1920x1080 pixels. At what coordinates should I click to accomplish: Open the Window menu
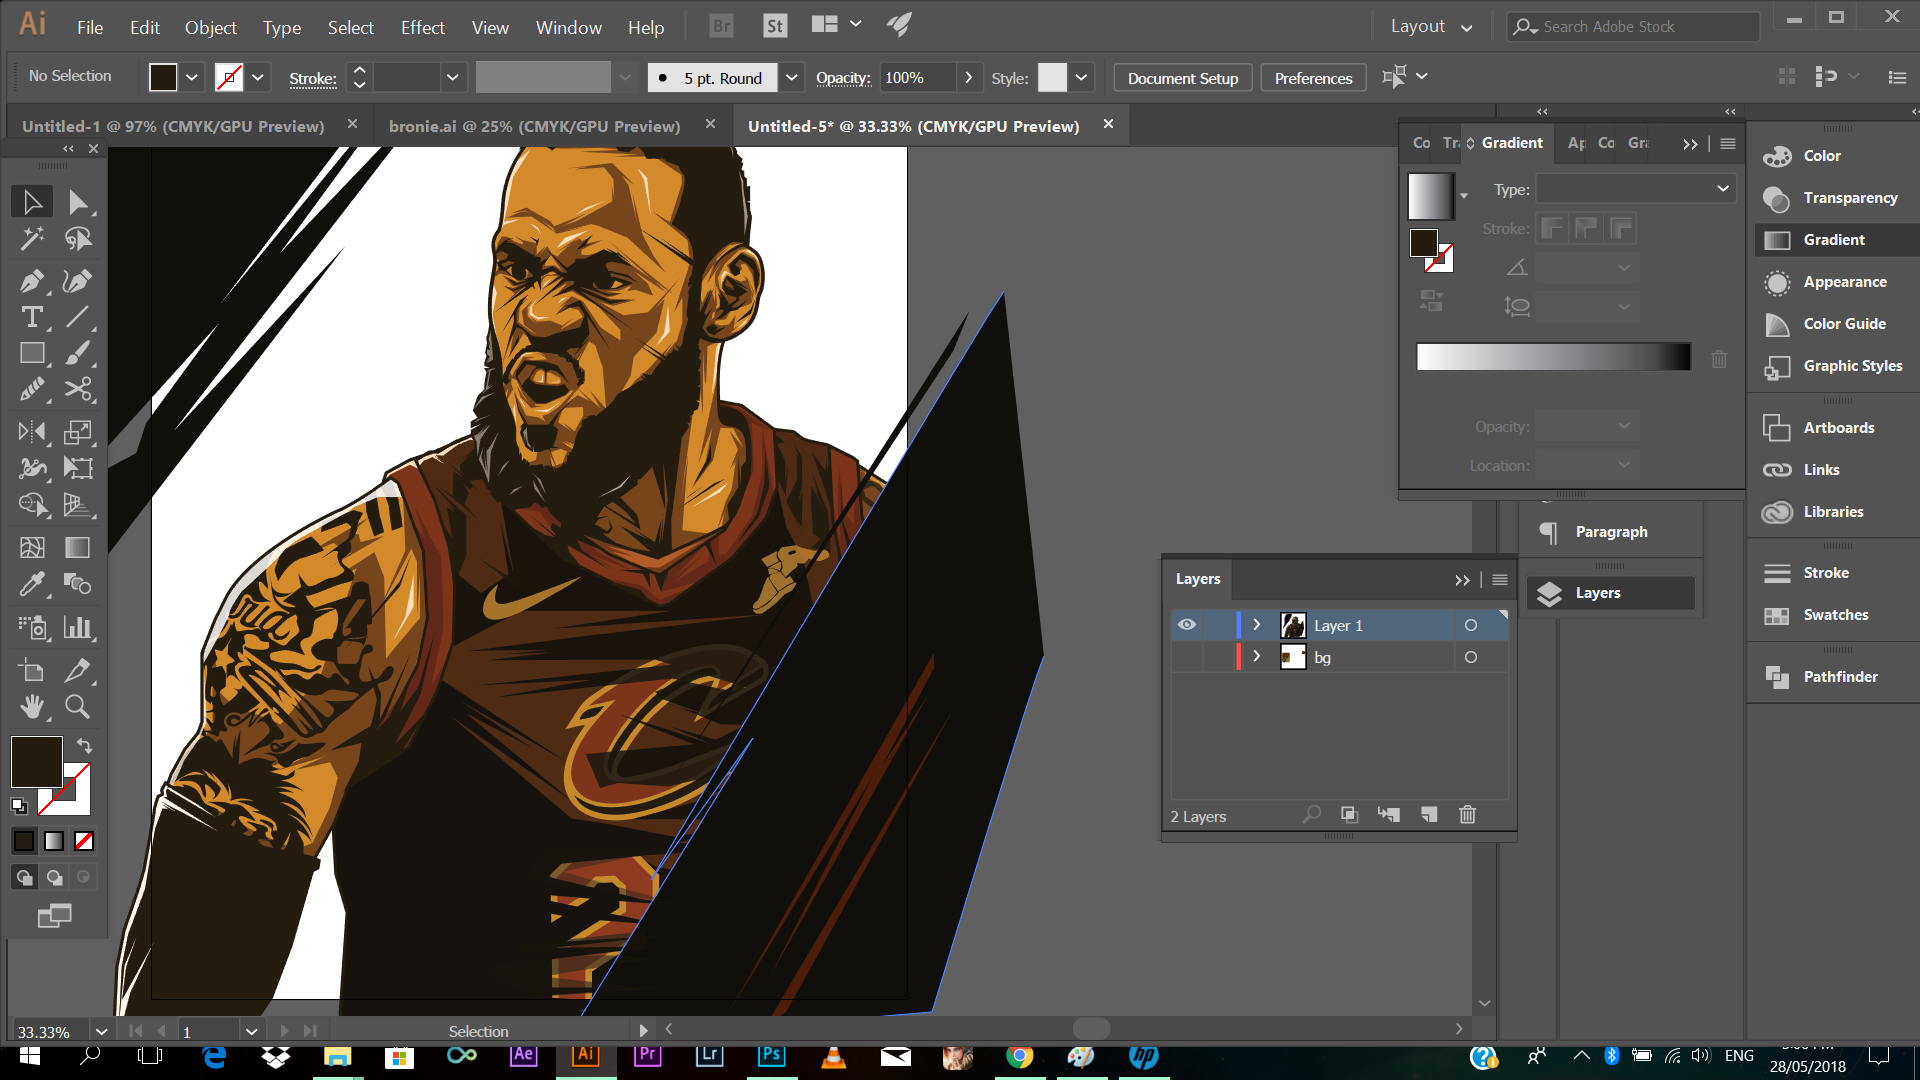(568, 28)
